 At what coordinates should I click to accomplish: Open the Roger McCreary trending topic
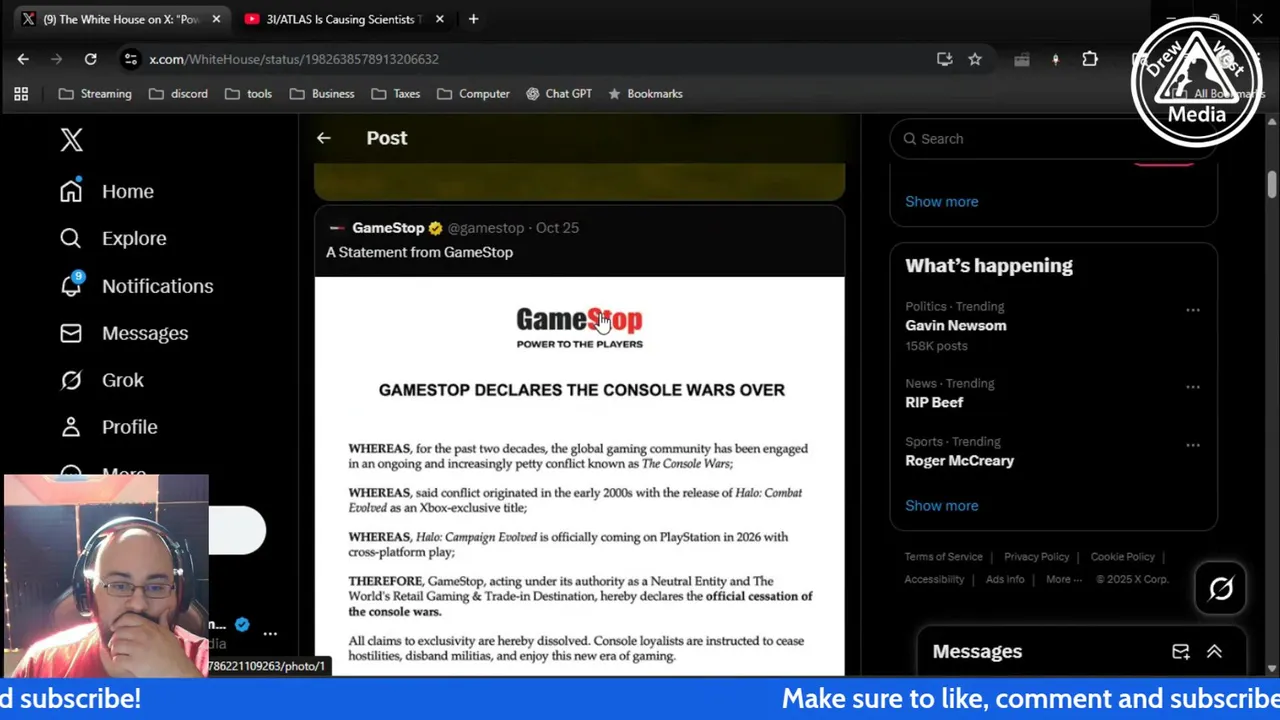959,460
